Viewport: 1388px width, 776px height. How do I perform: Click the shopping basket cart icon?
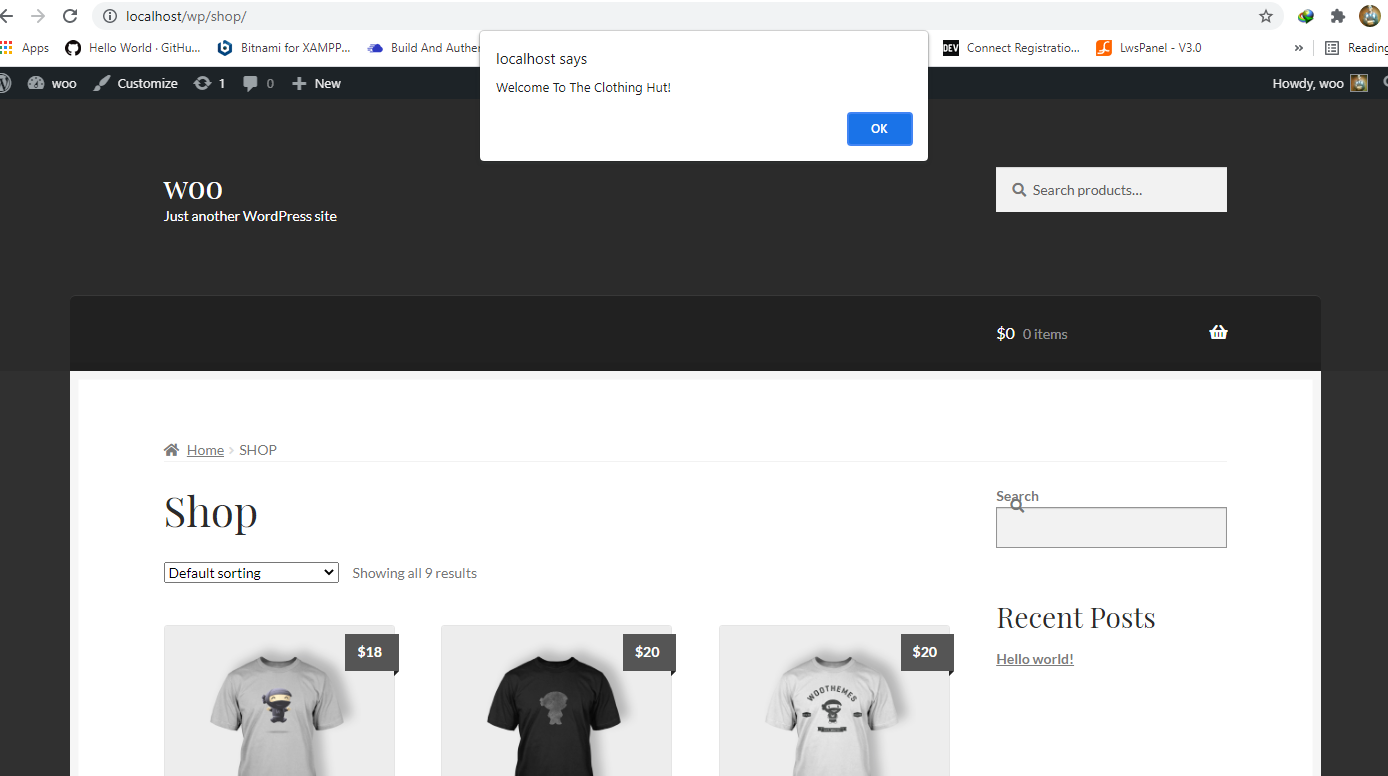1218,333
